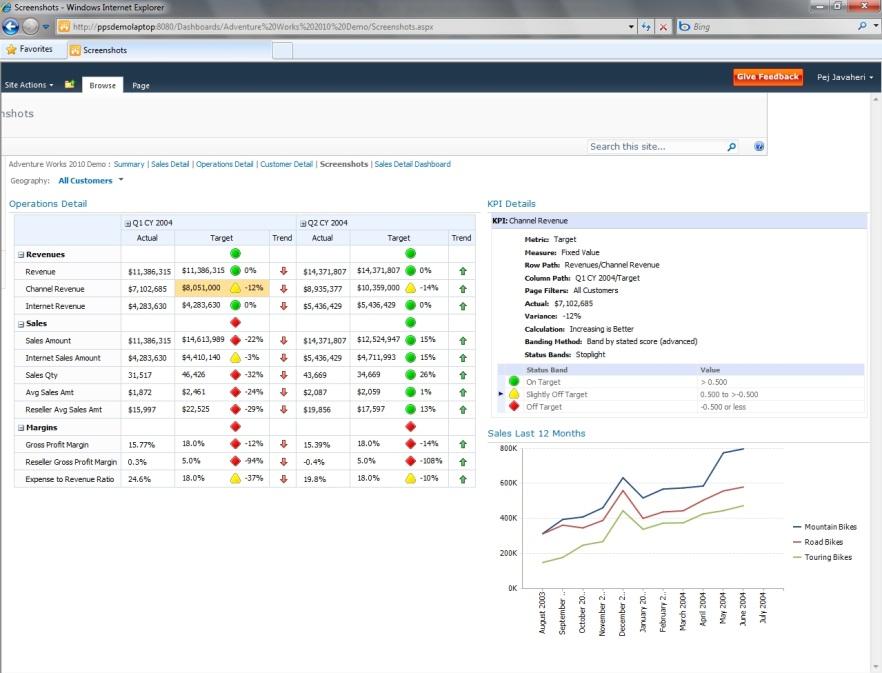This screenshot has width=882, height=673.
Task: Click the Refresh page icon
Action: (x=646, y=26)
